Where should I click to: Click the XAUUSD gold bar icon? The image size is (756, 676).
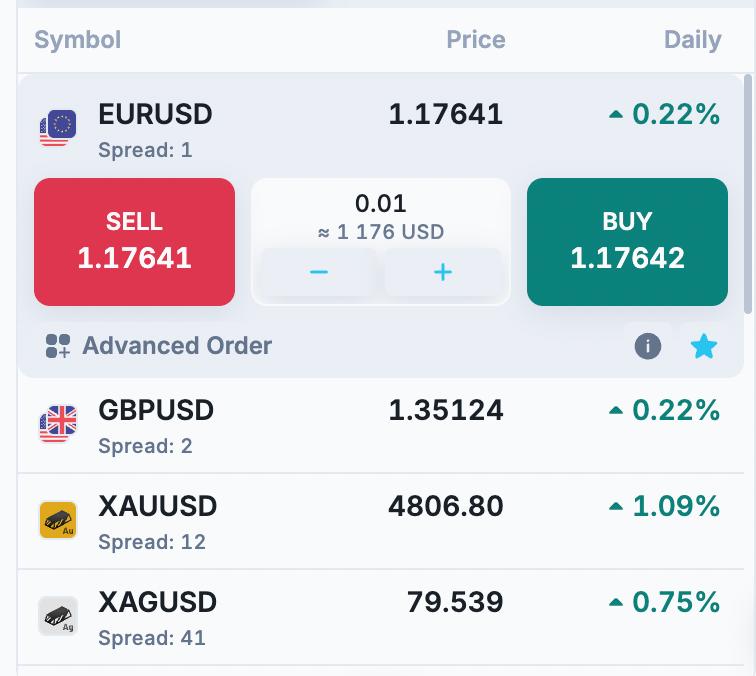[58, 520]
